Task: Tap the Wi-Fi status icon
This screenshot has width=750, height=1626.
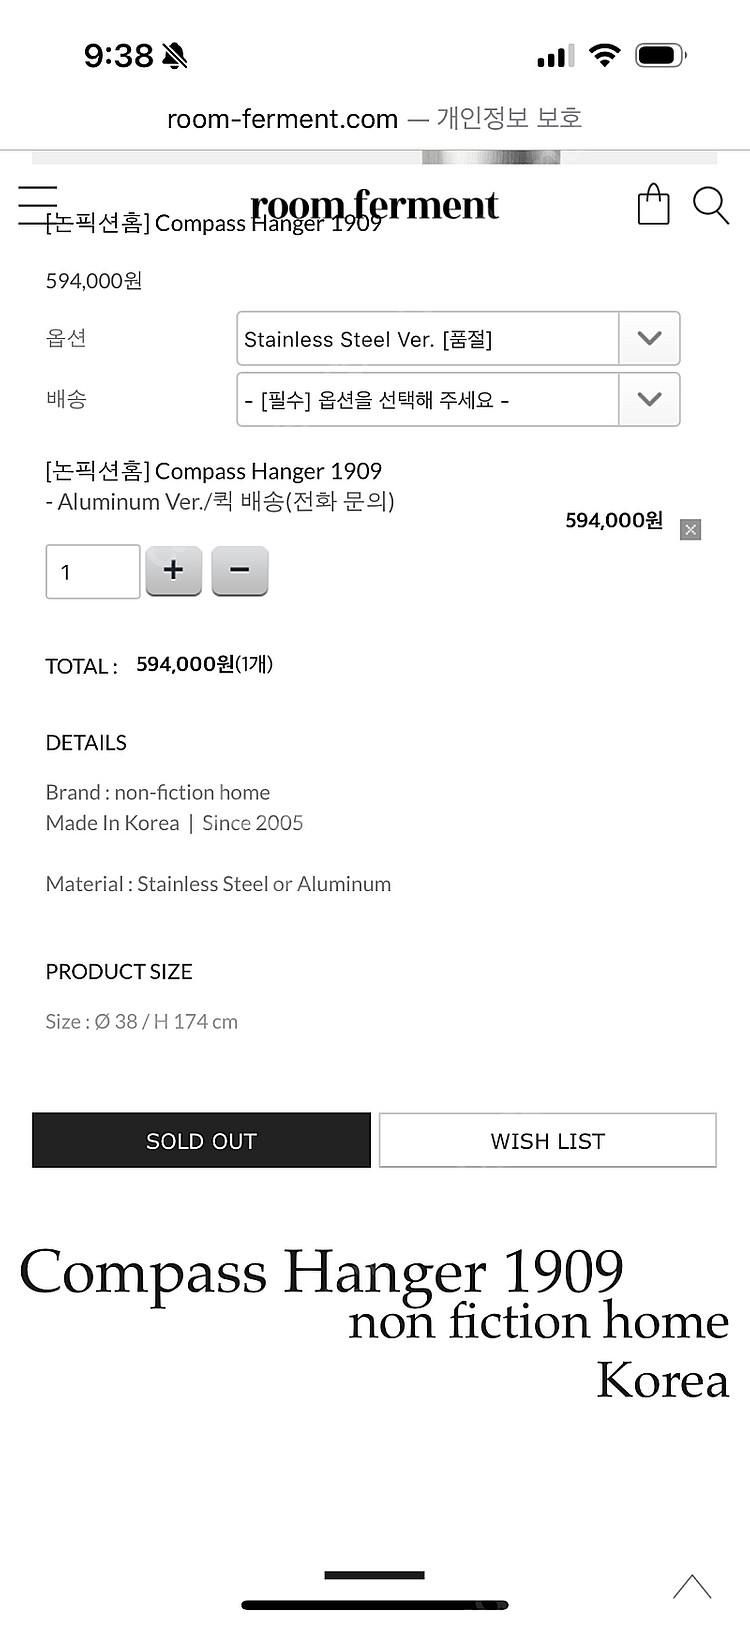Action: click(x=604, y=55)
